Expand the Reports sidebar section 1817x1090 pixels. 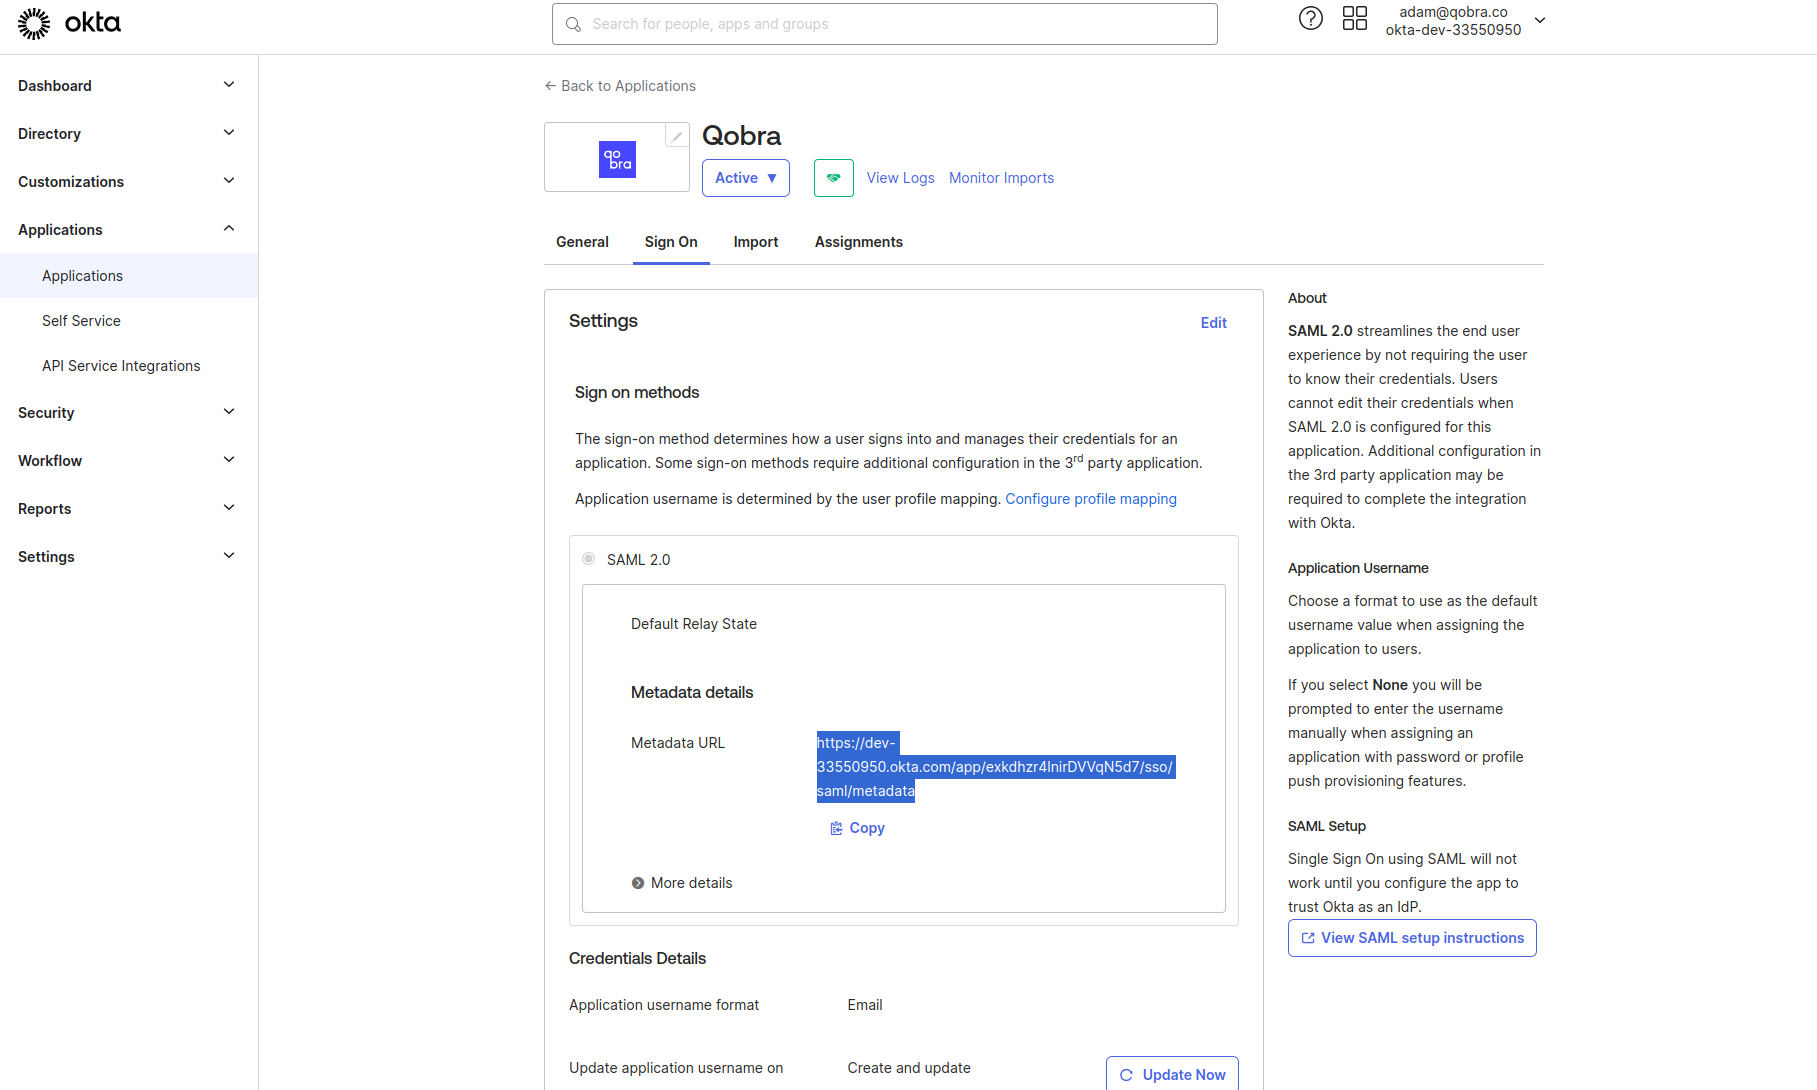tap(128, 509)
